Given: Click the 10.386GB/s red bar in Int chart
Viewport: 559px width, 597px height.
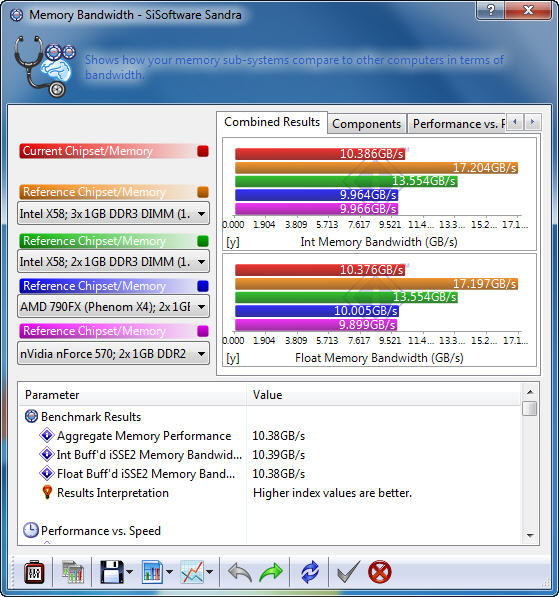Looking at the screenshot, I should [320, 154].
